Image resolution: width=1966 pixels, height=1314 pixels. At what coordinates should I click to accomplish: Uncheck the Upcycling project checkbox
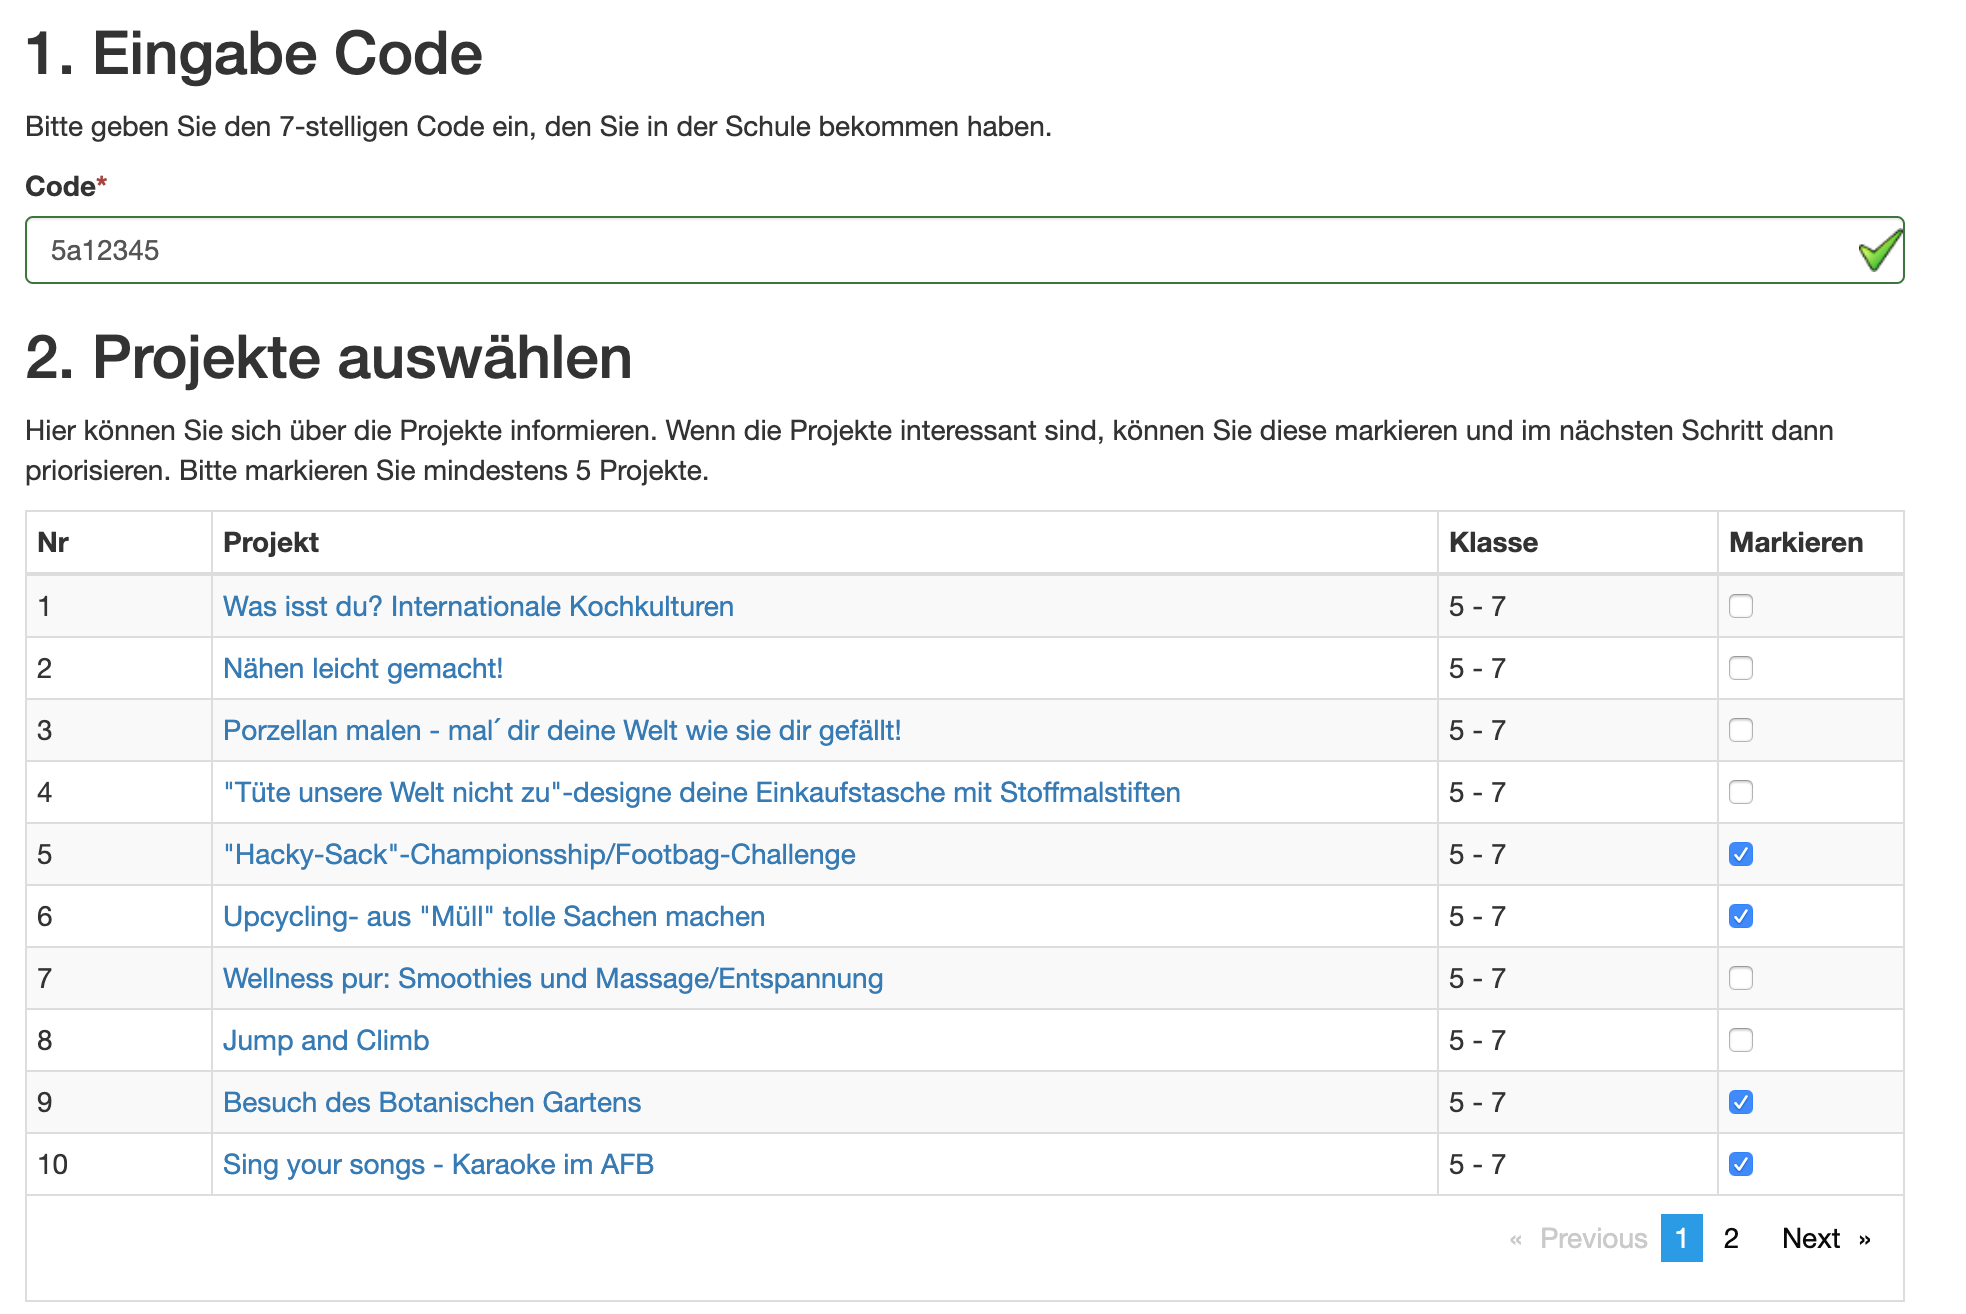(1741, 916)
